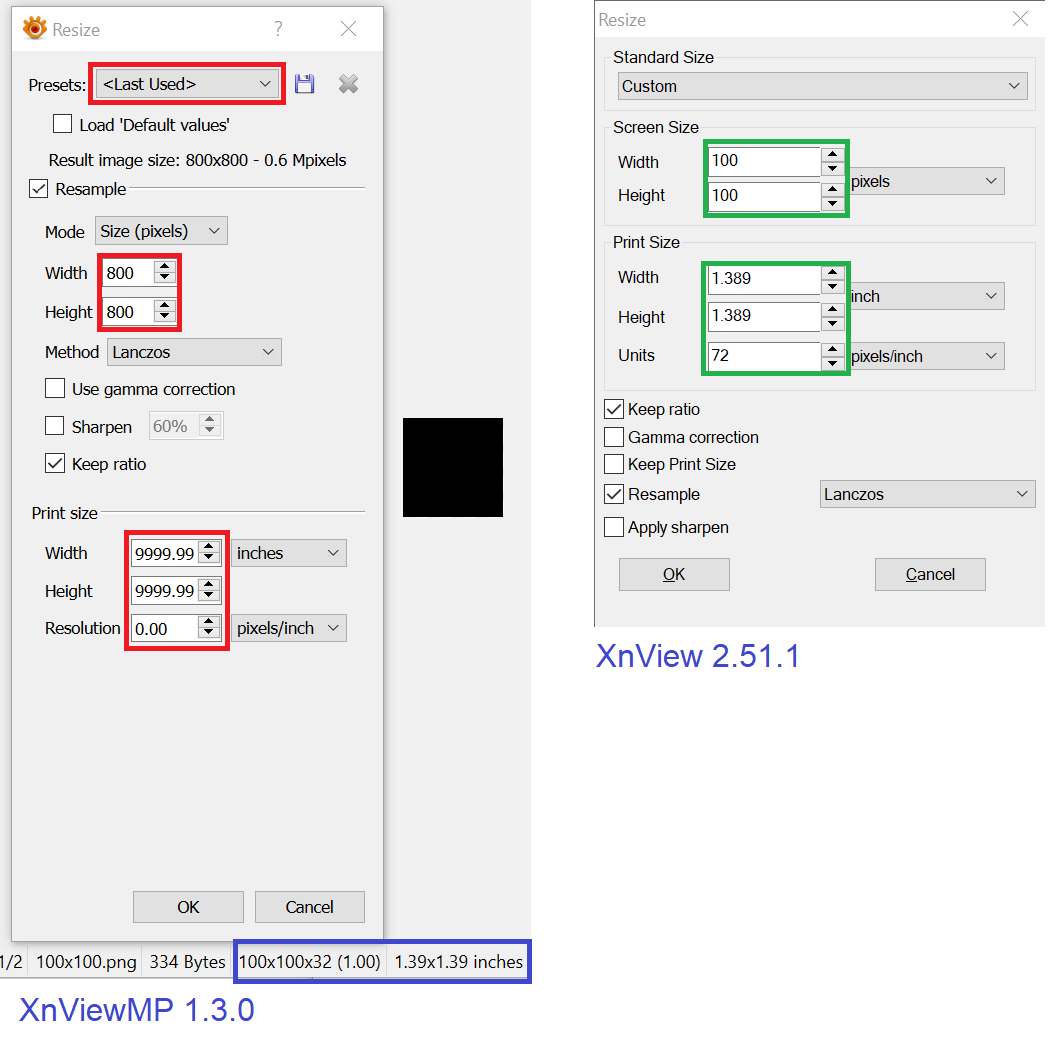Click XnViewMP Print size Width field 9999.99

(x=165, y=553)
